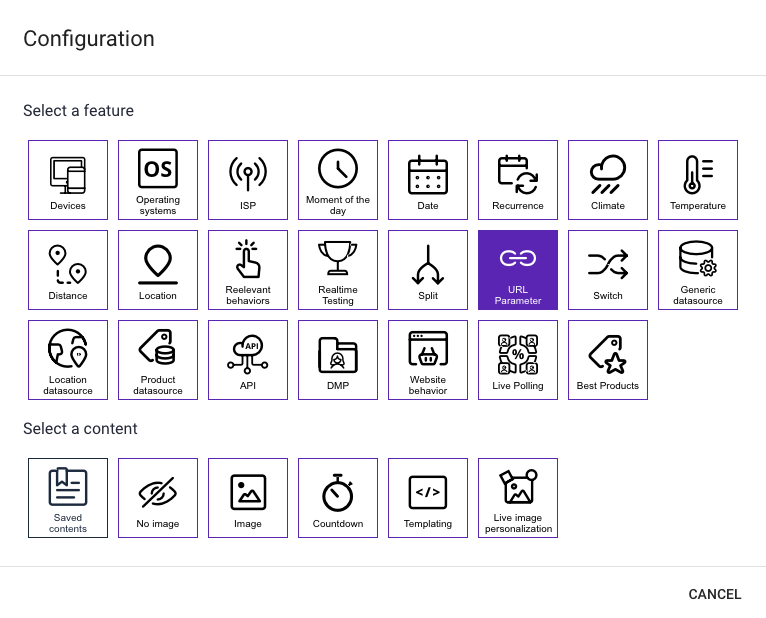Select the API feature icon

[x=248, y=360]
